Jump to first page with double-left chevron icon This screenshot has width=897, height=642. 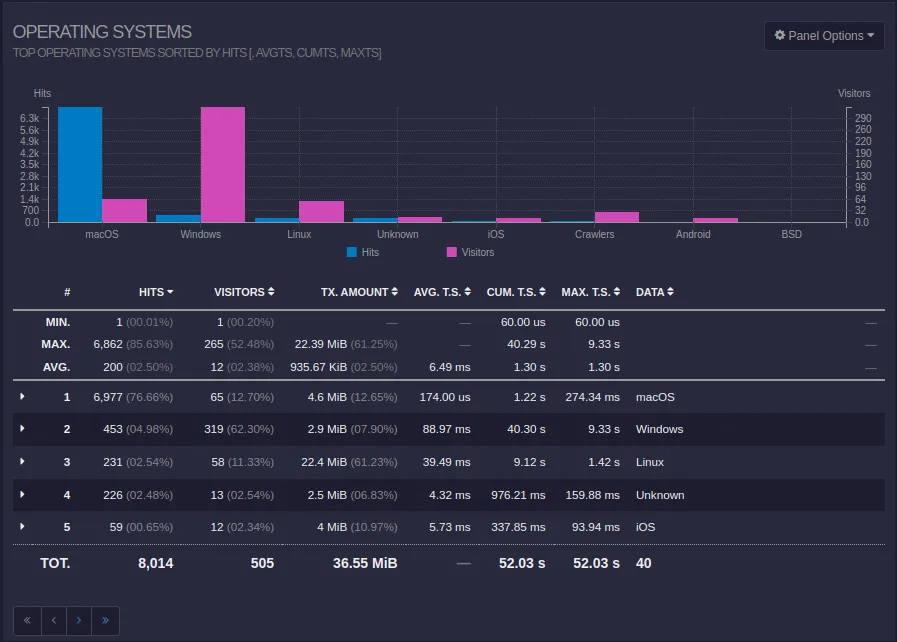tap(27, 620)
